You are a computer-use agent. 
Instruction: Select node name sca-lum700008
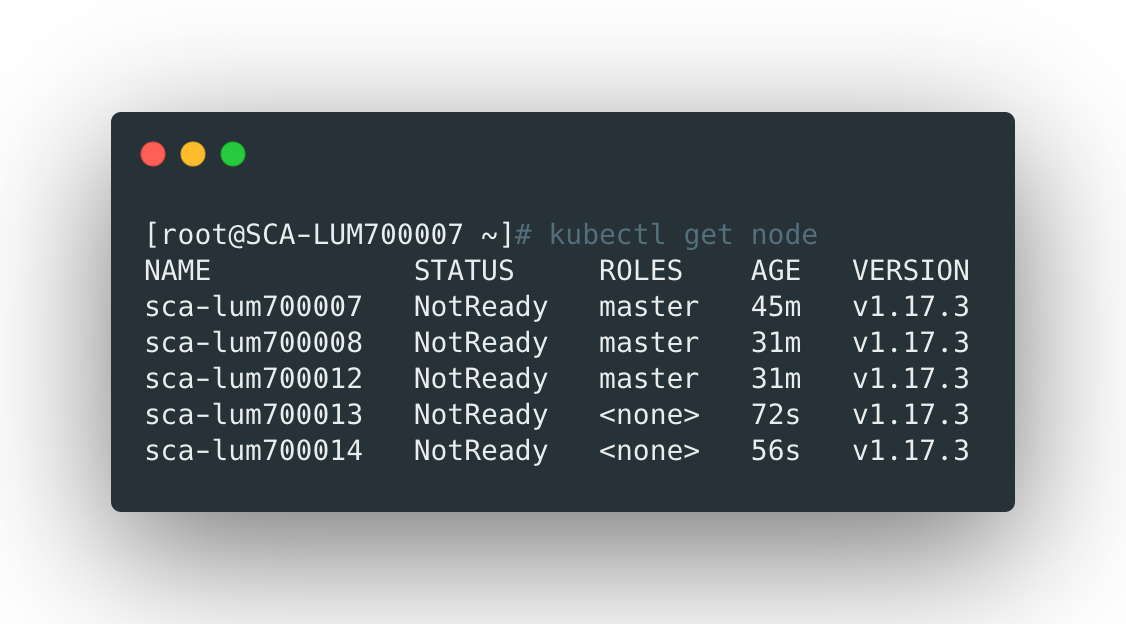point(254,343)
